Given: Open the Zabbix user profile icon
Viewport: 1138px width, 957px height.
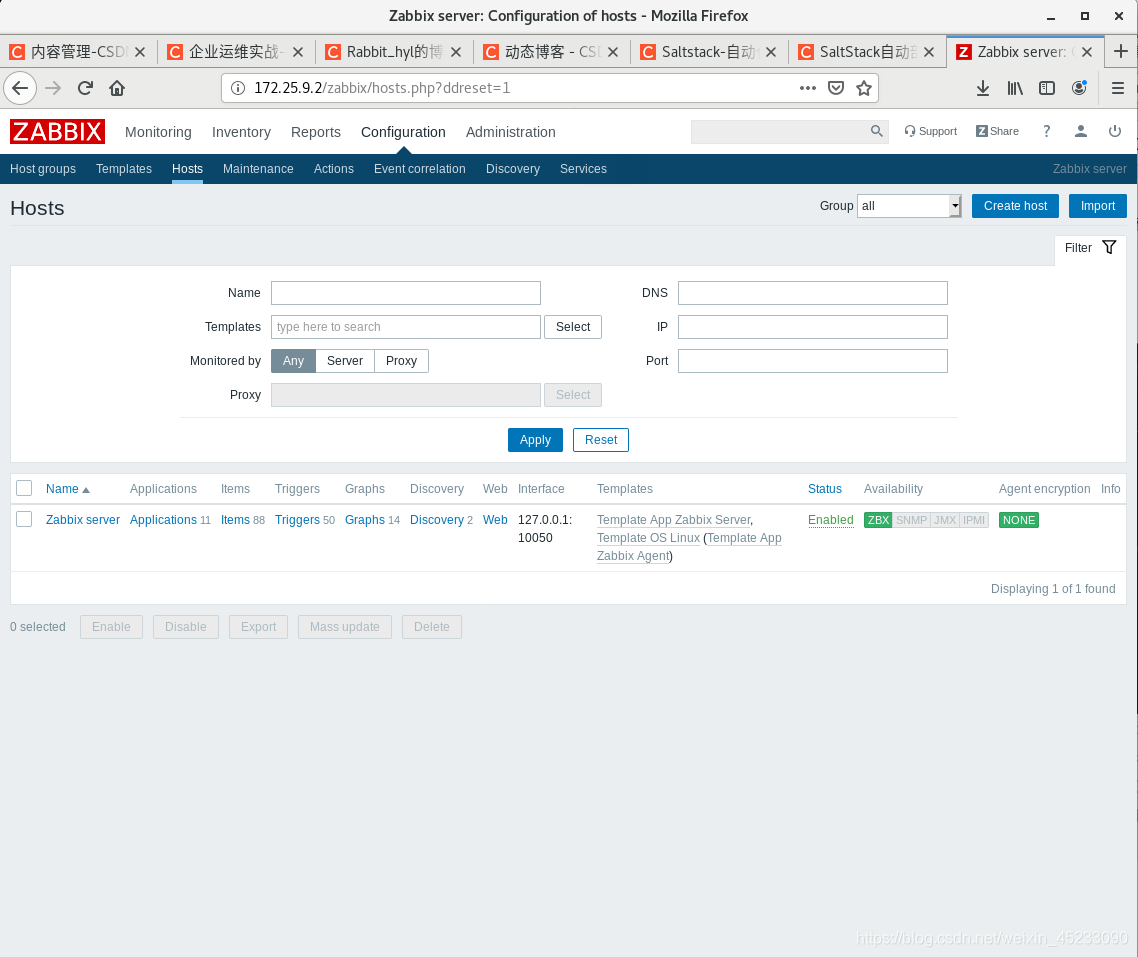Looking at the screenshot, I should (1081, 131).
